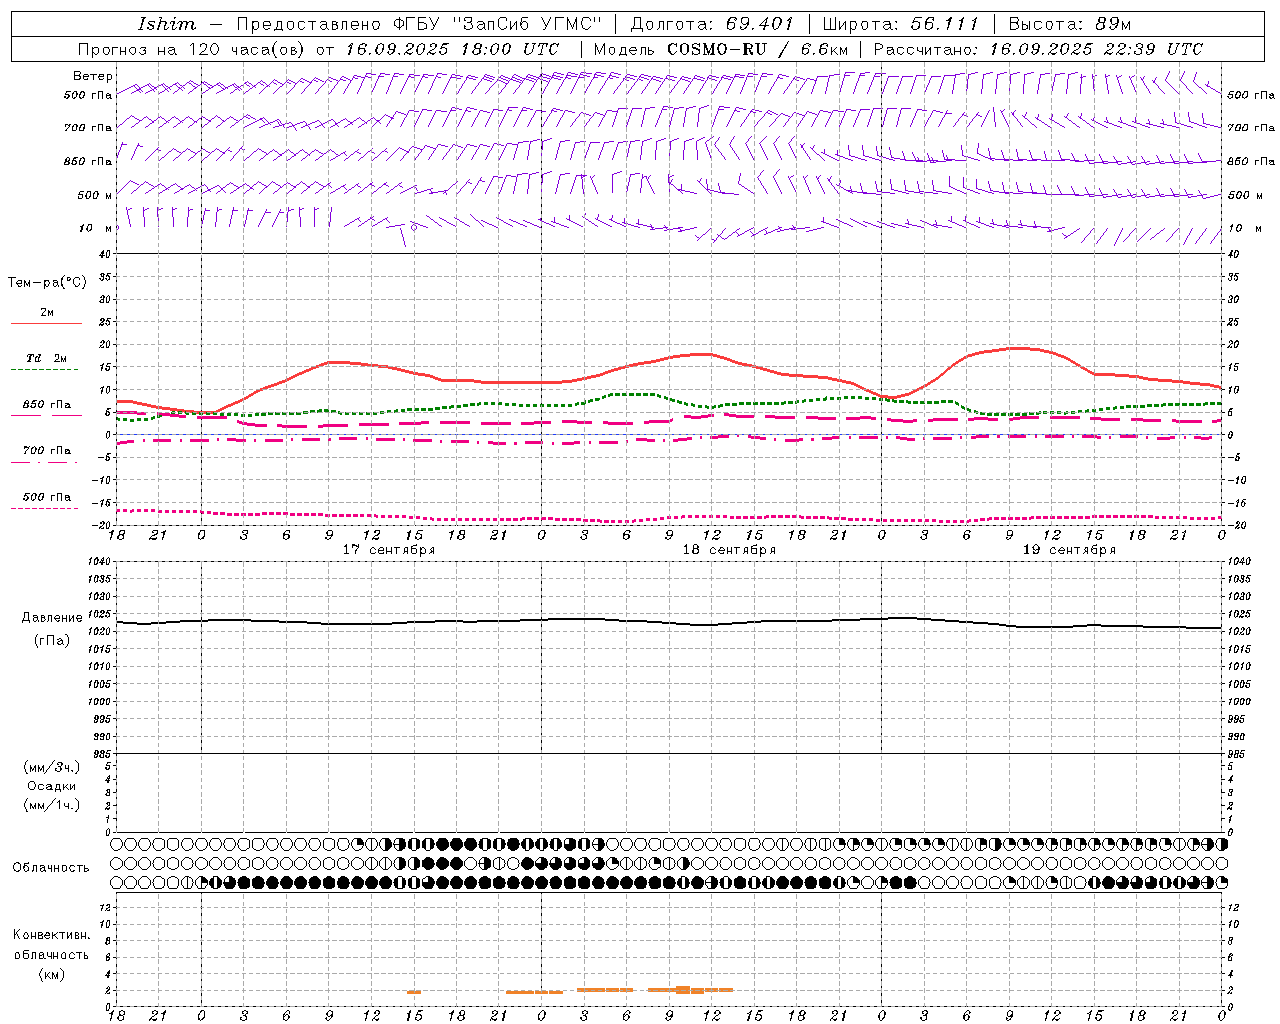Click the forecast length text Прогноз на 120 часа(ов)
The width and height of the screenshot is (1280, 1024).
point(193,49)
